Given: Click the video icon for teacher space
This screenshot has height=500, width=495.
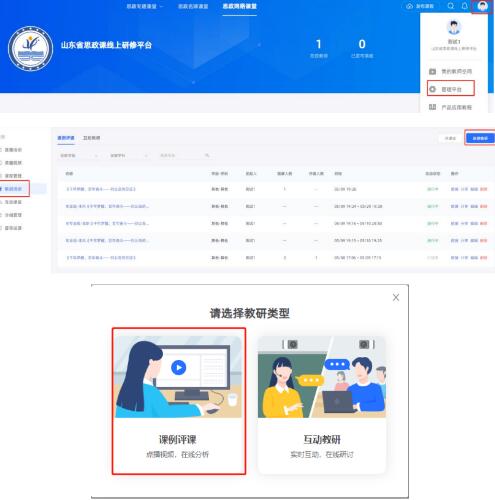Looking at the screenshot, I should point(433,71).
